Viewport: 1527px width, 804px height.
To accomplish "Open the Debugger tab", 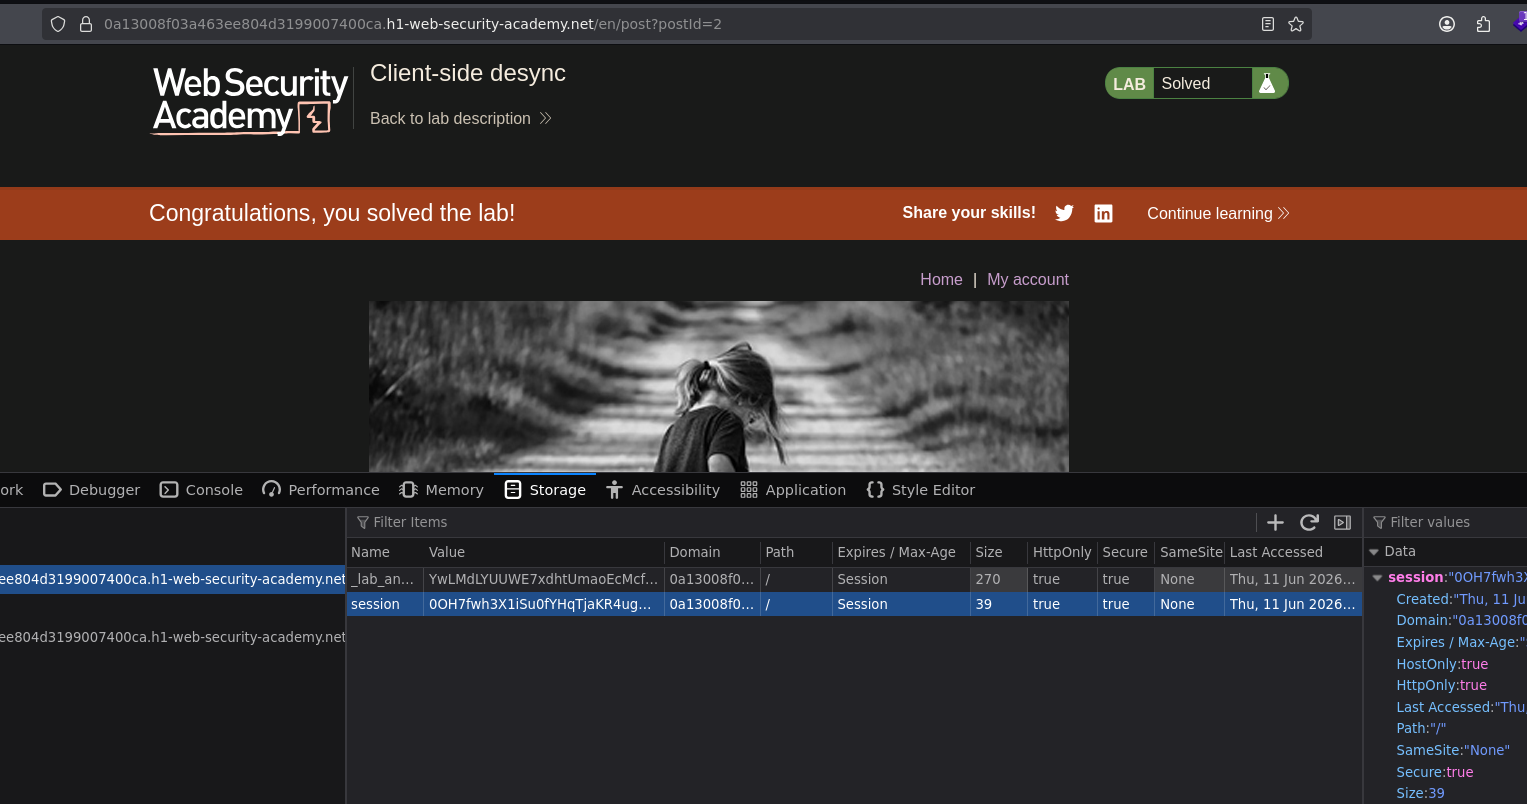I will (91, 490).
